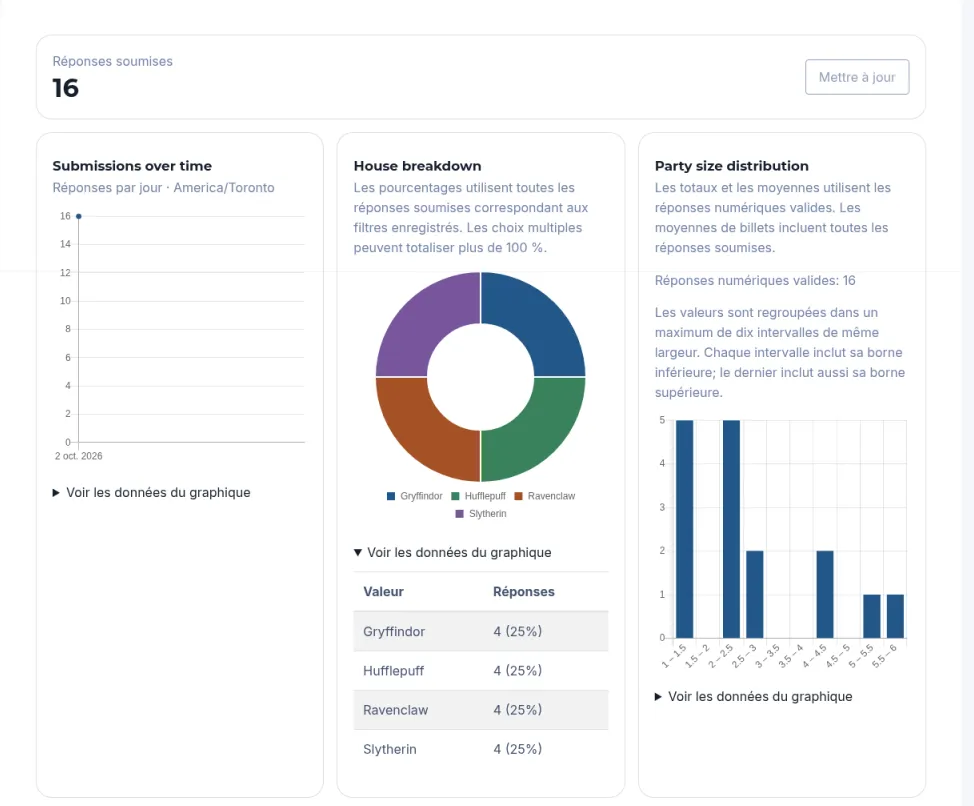Click the Ravenclaw table row label

coord(395,710)
